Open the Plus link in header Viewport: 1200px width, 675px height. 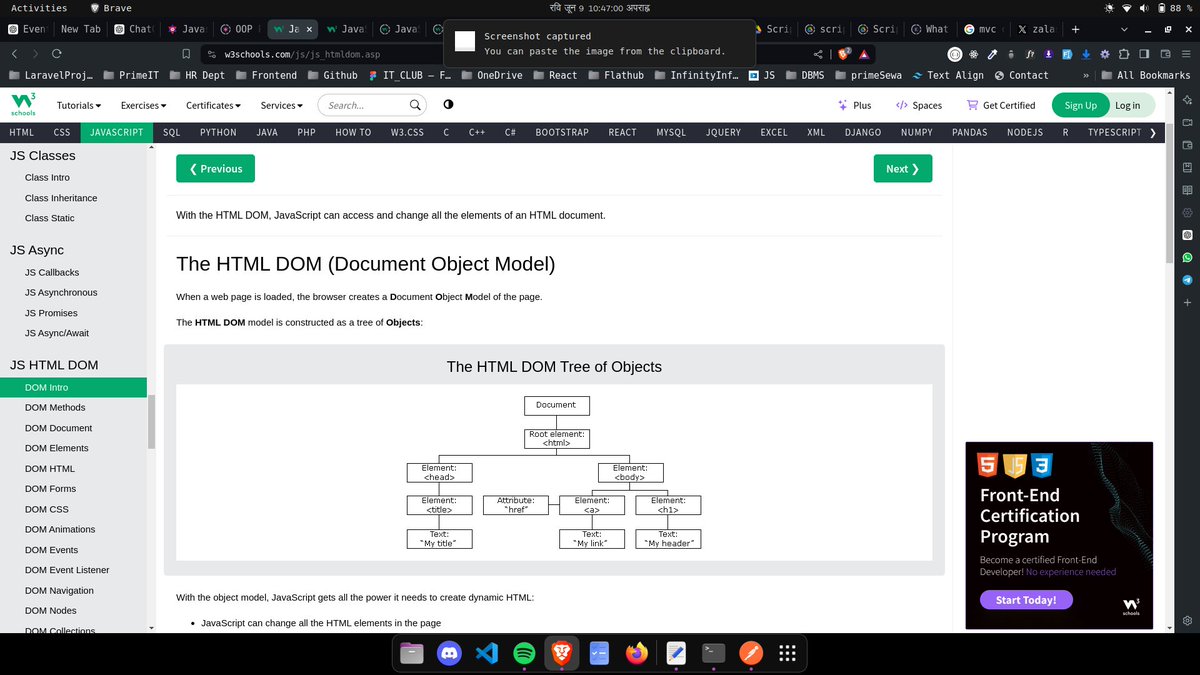854,105
